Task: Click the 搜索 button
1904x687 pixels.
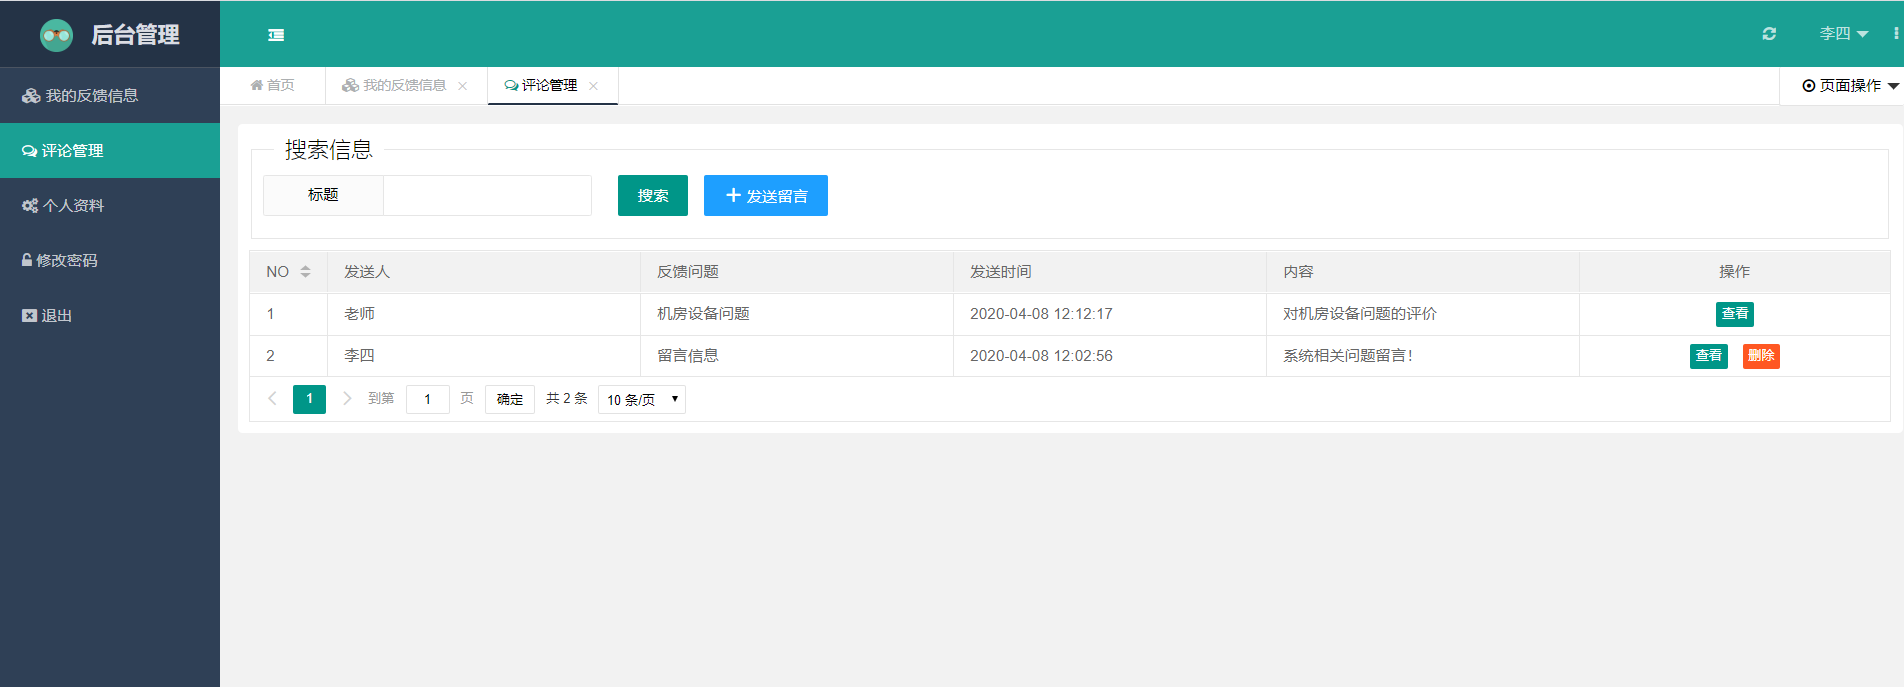Action: (653, 196)
